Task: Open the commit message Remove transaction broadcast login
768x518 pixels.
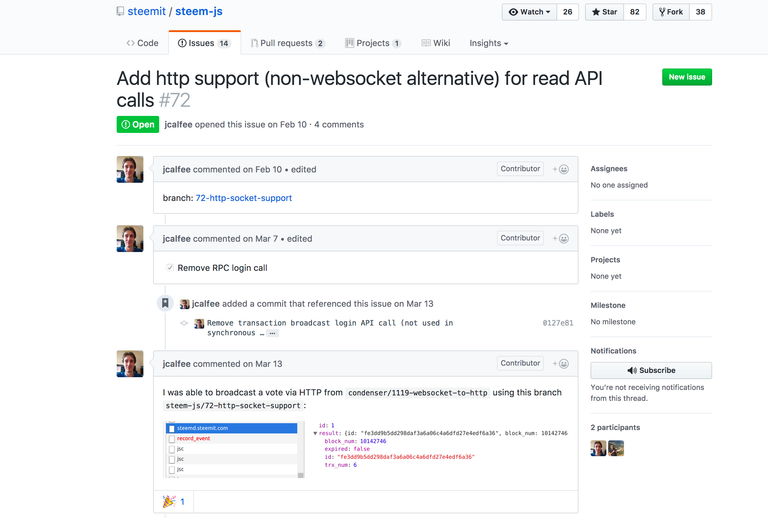Action: pyautogui.click(x=330, y=328)
